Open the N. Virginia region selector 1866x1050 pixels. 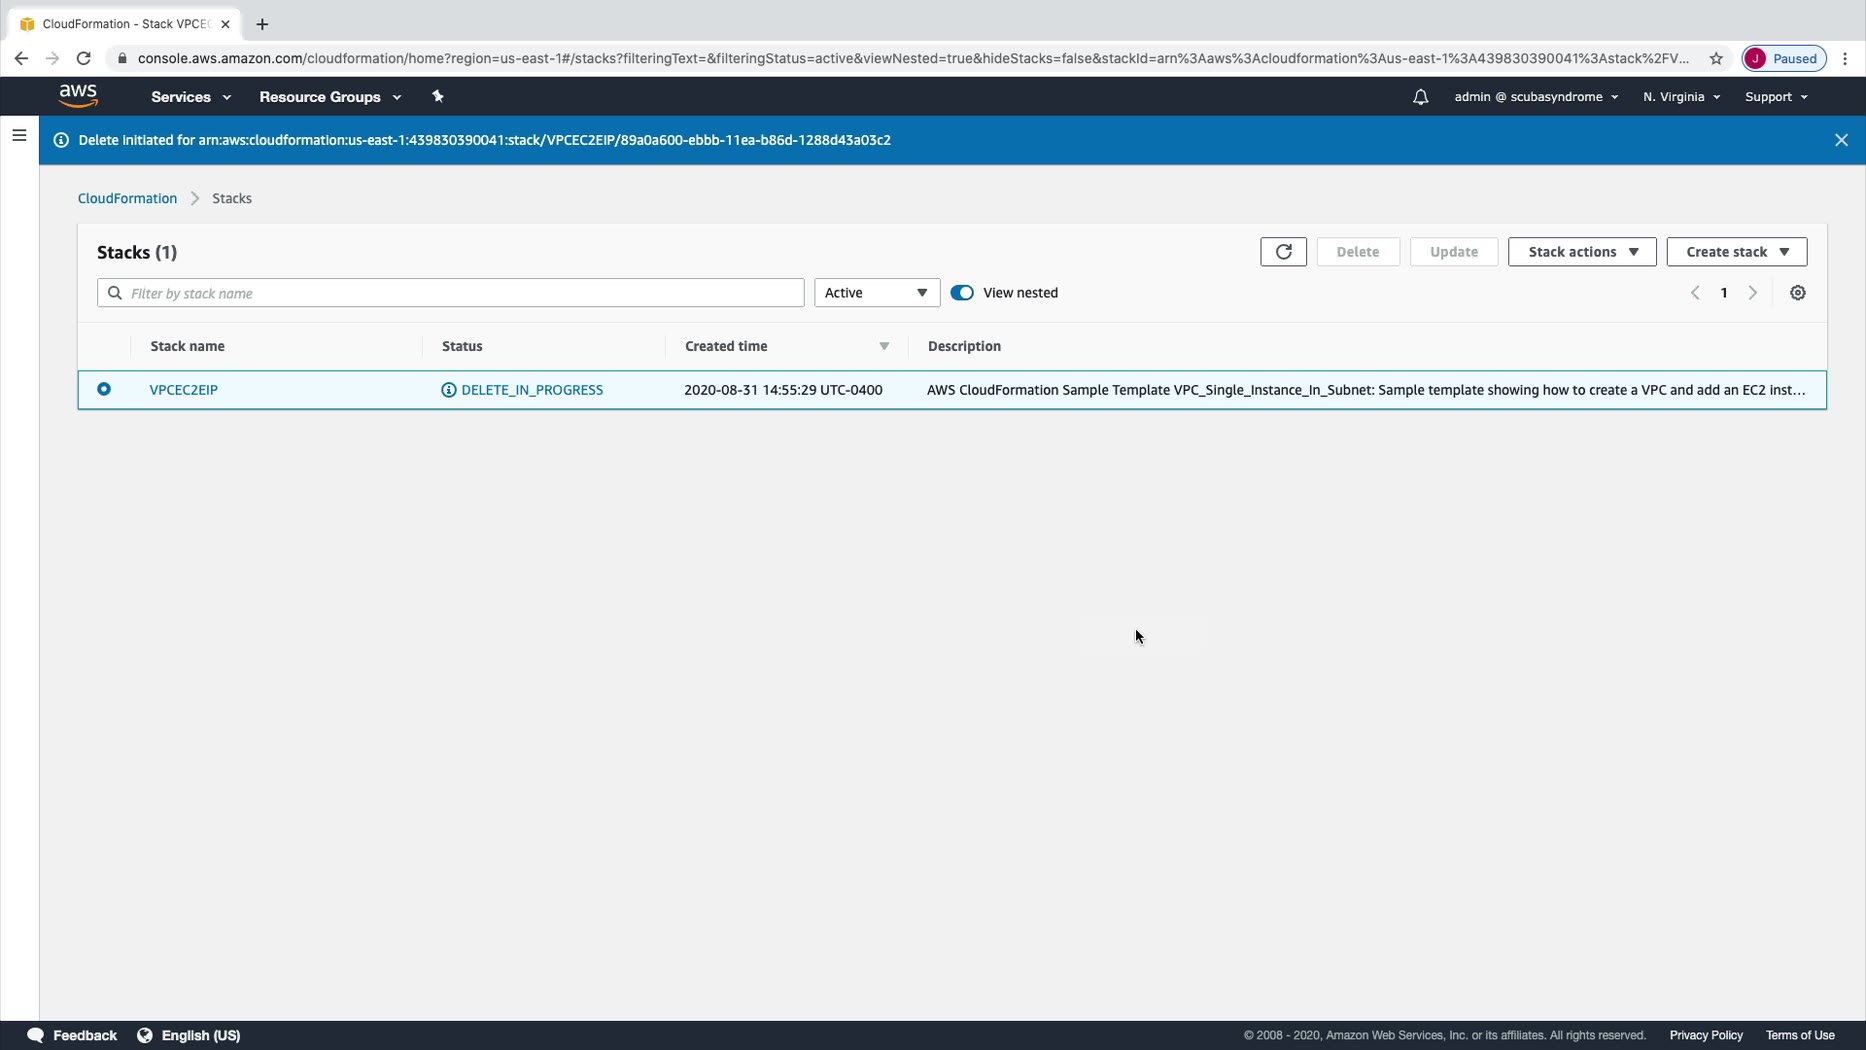[1681, 97]
